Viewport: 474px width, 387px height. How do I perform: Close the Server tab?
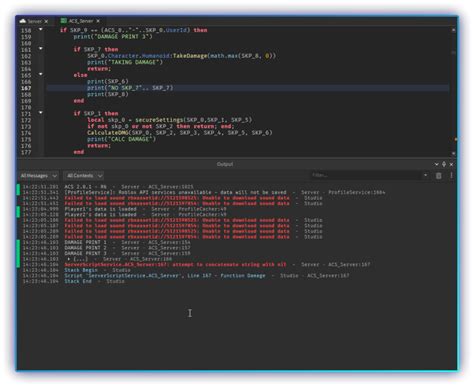[x=46, y=21]
